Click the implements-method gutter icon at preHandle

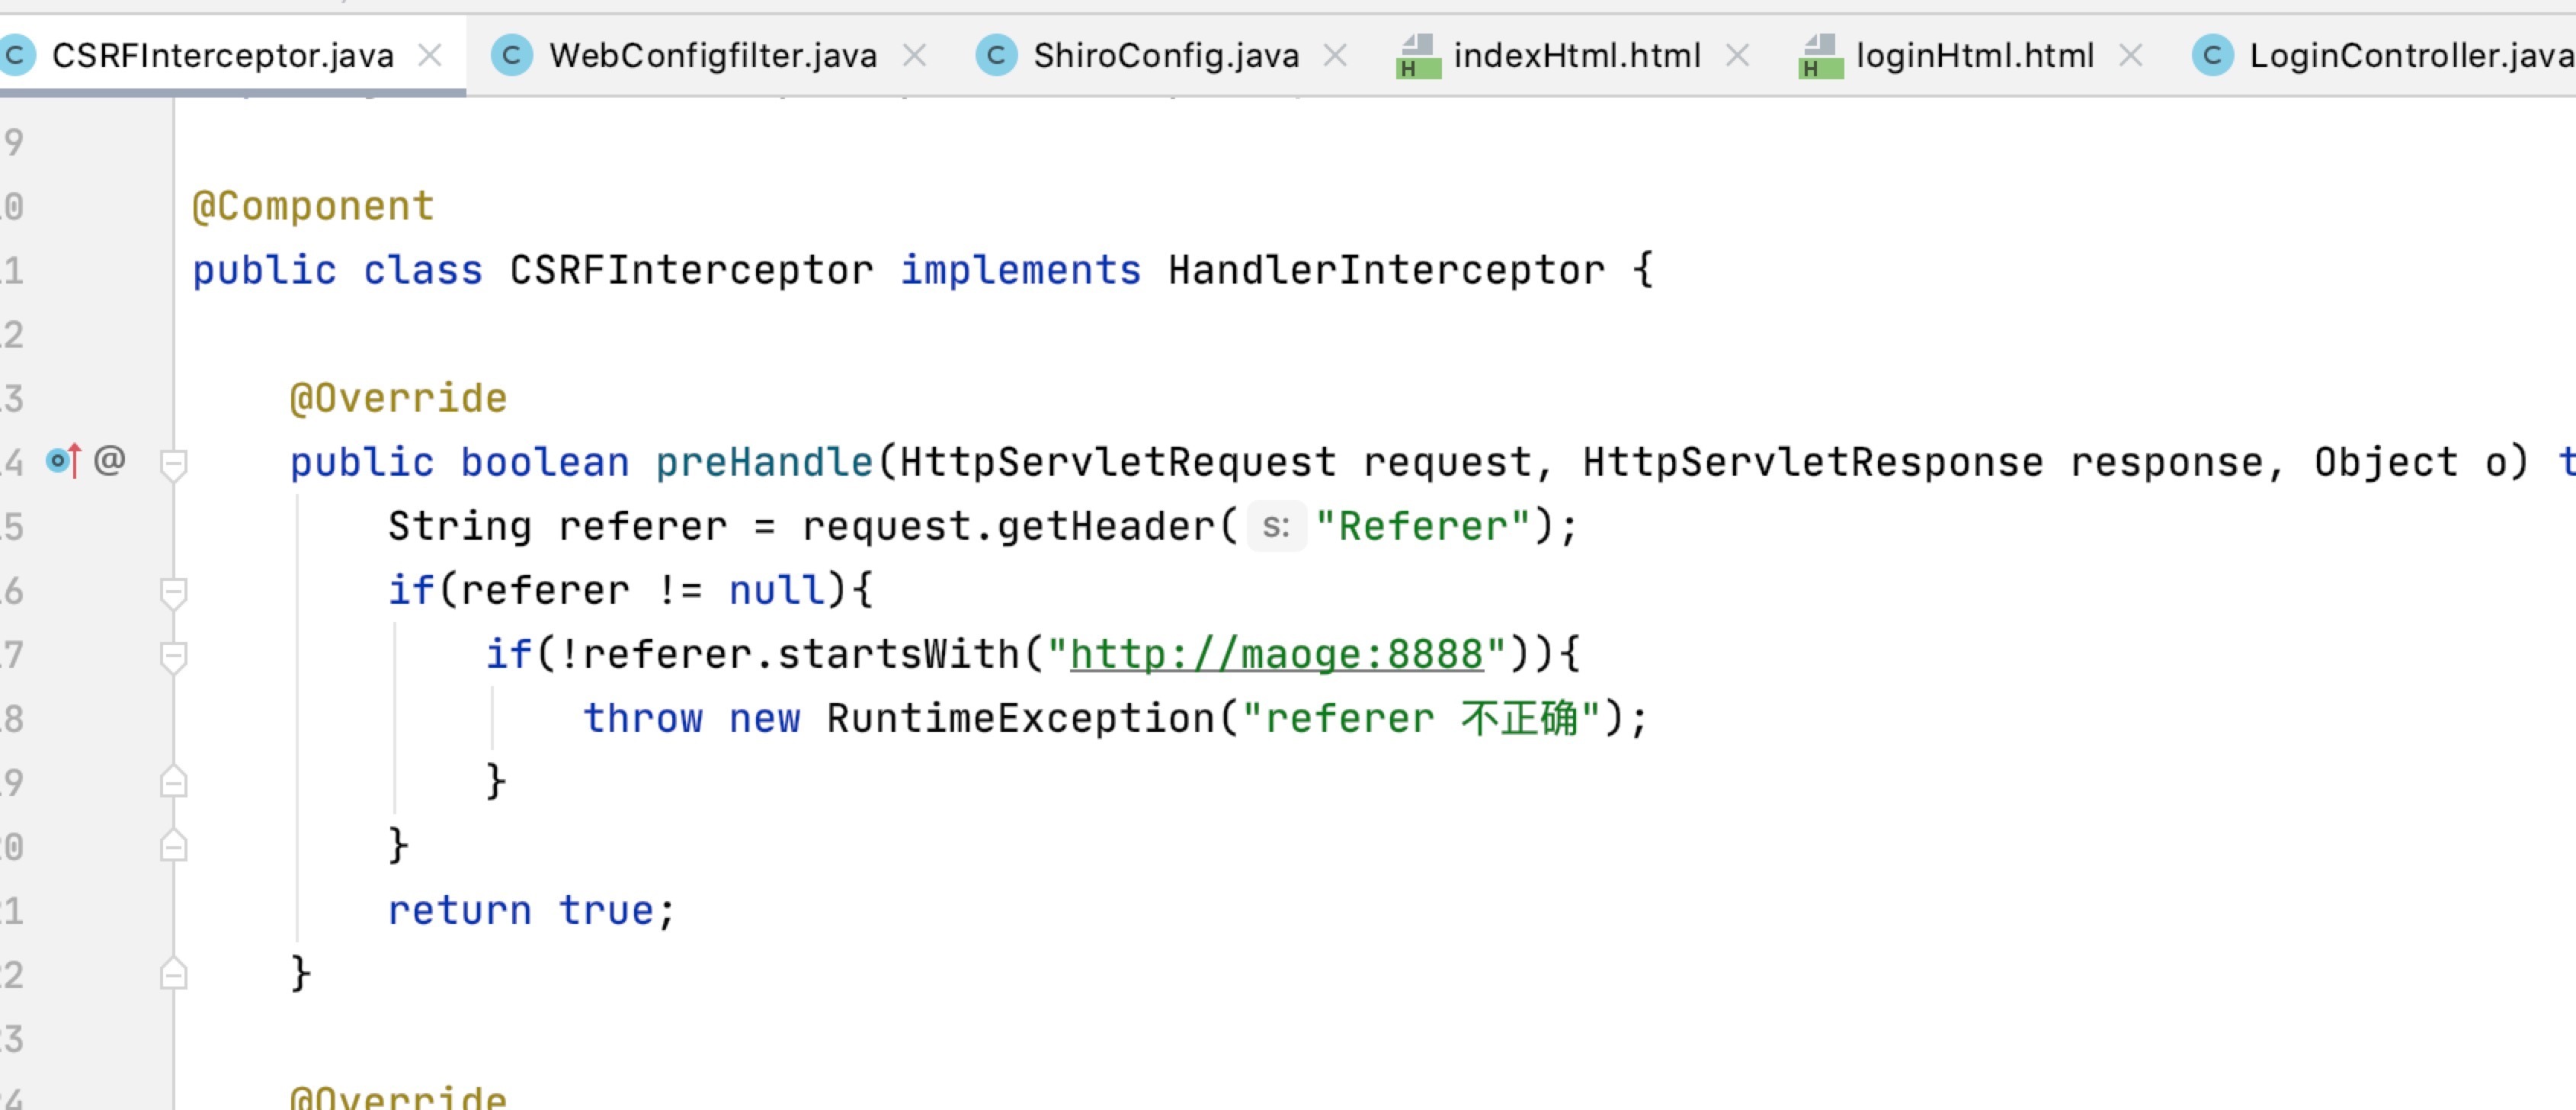(x=62, y=461)
